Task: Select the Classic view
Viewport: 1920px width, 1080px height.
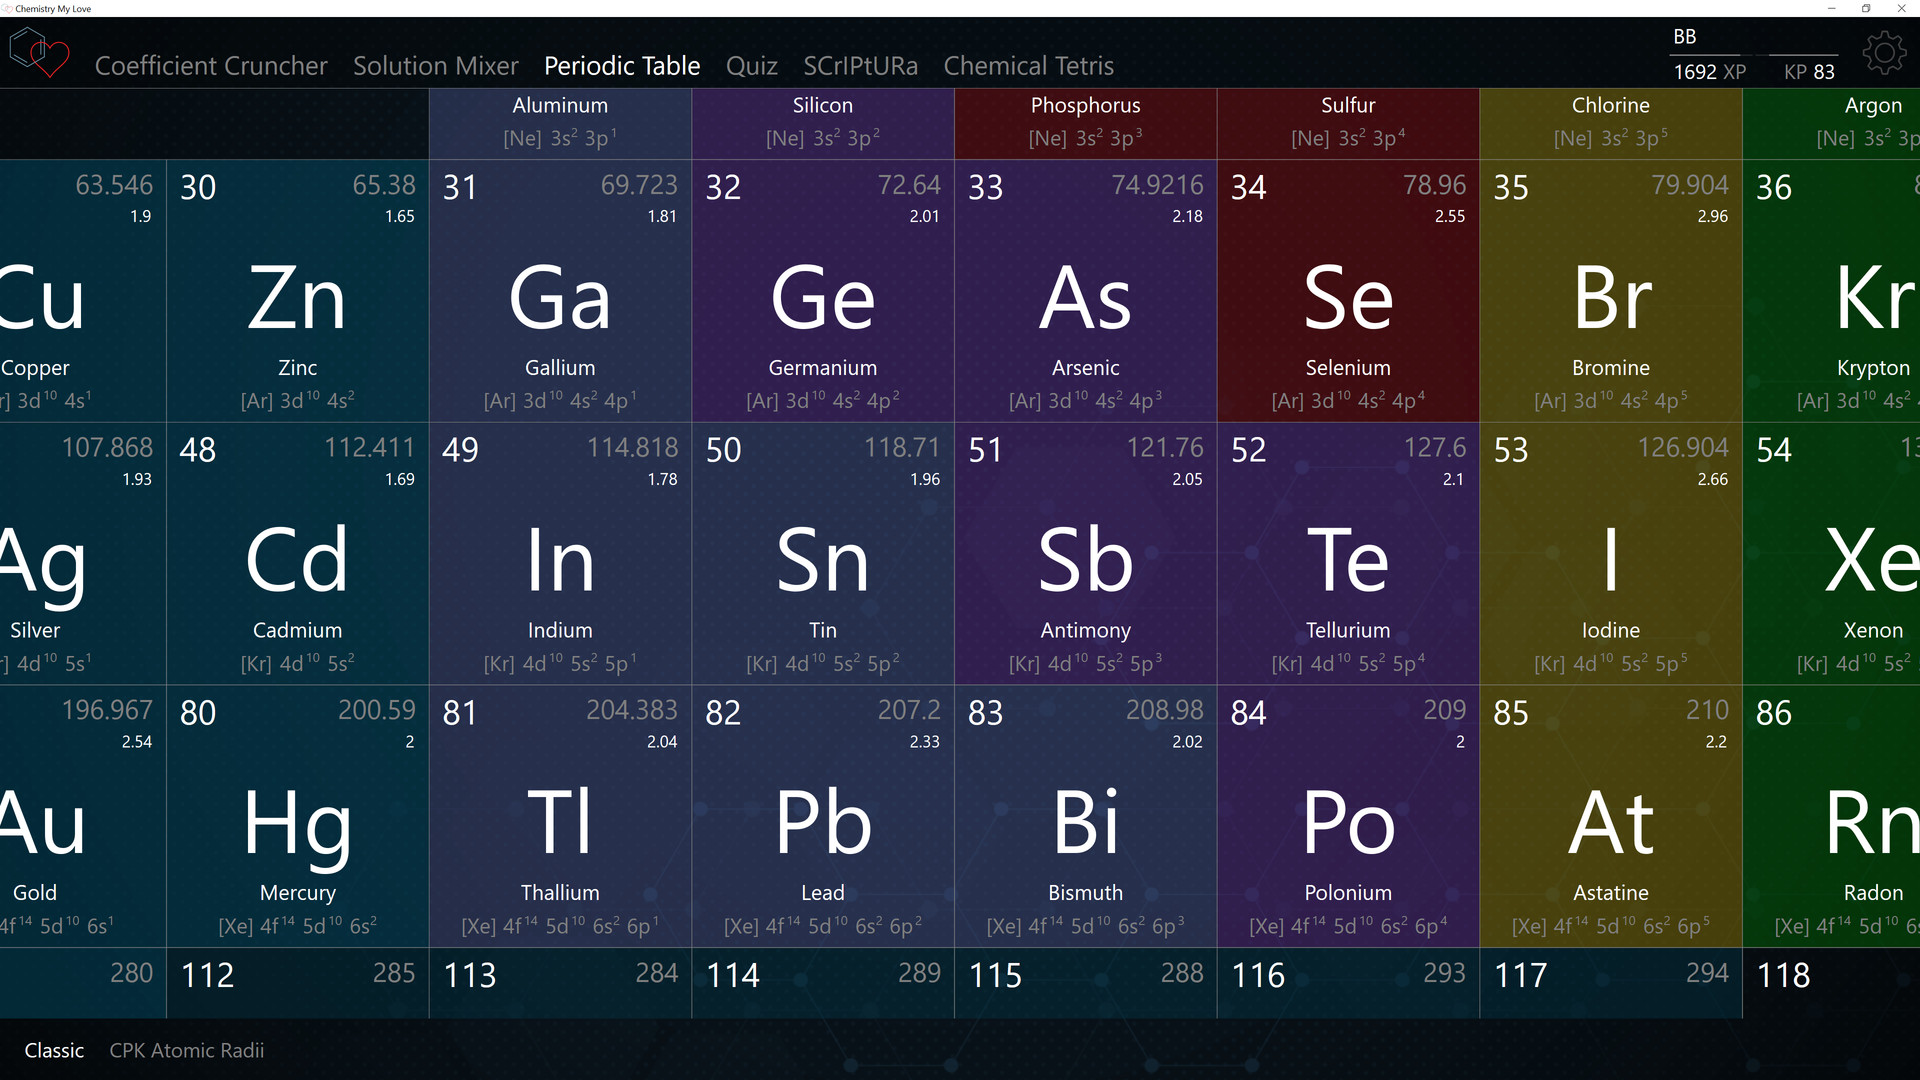Action: pos(55,1050)
